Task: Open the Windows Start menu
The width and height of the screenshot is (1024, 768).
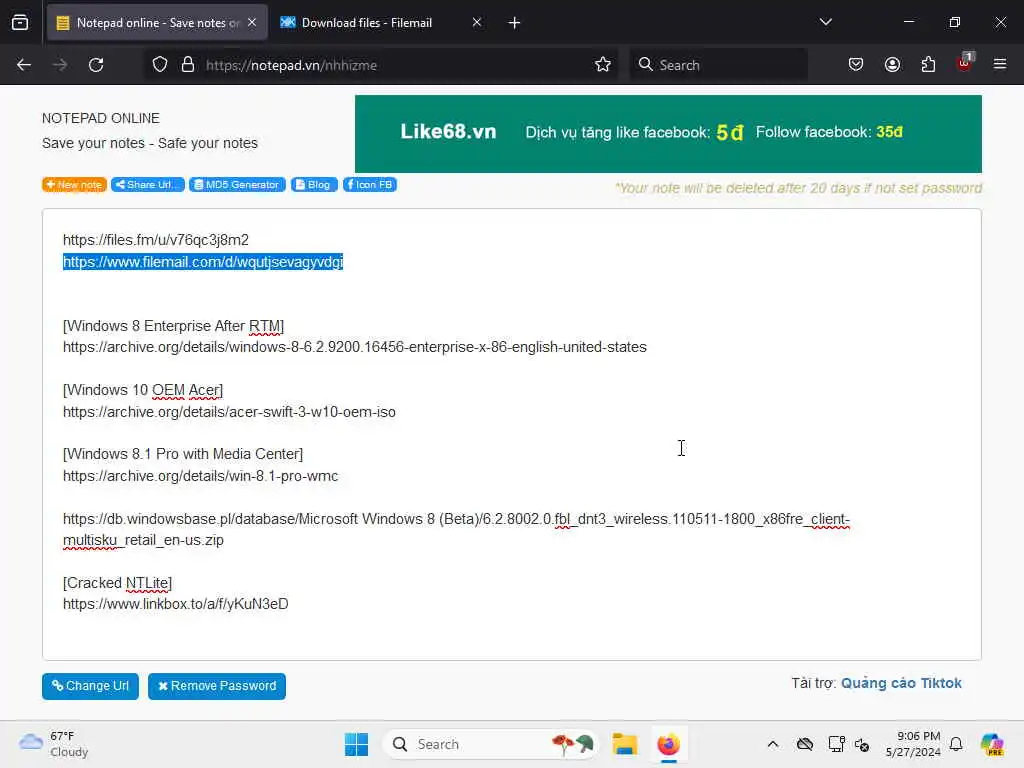Action: 357,744
